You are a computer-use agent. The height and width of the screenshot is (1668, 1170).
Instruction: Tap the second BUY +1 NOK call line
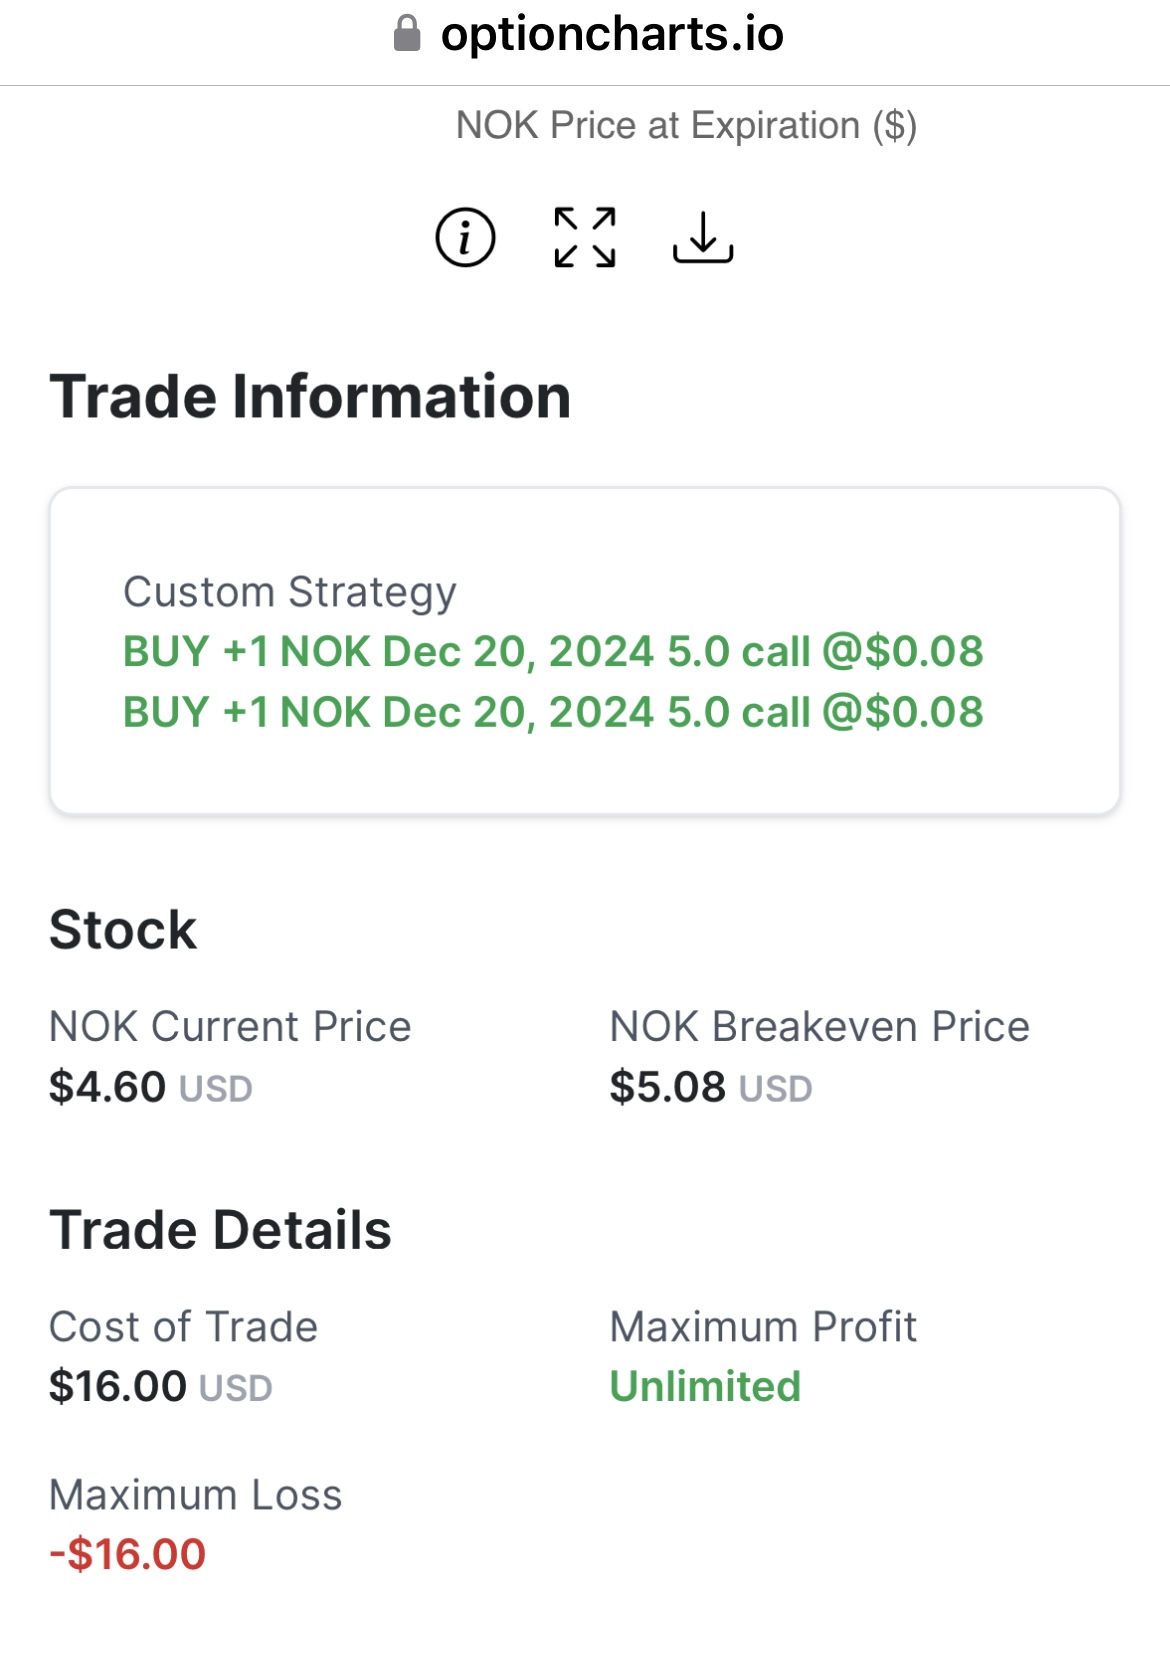tap(553, 713)
